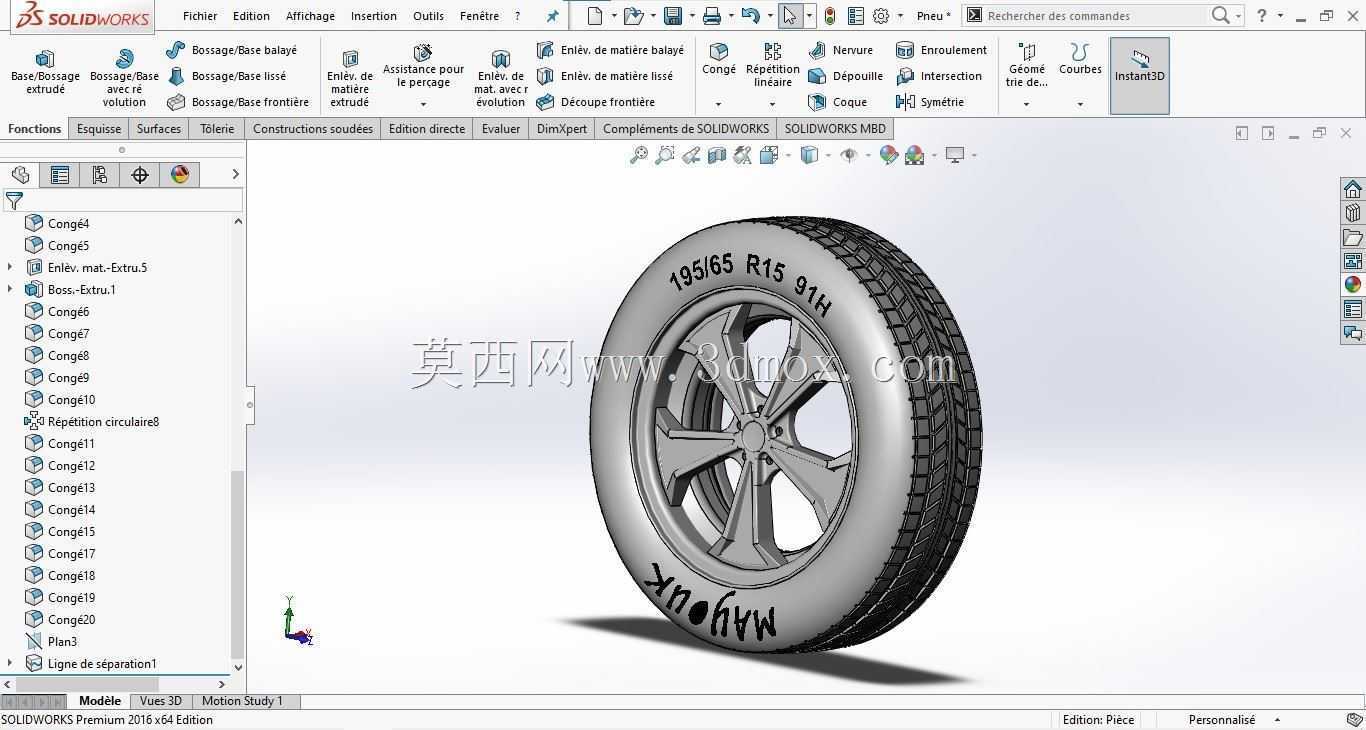Choose Bossage/Base frontière
This screenshot has width=1366, height=730.
pos(238,102)
